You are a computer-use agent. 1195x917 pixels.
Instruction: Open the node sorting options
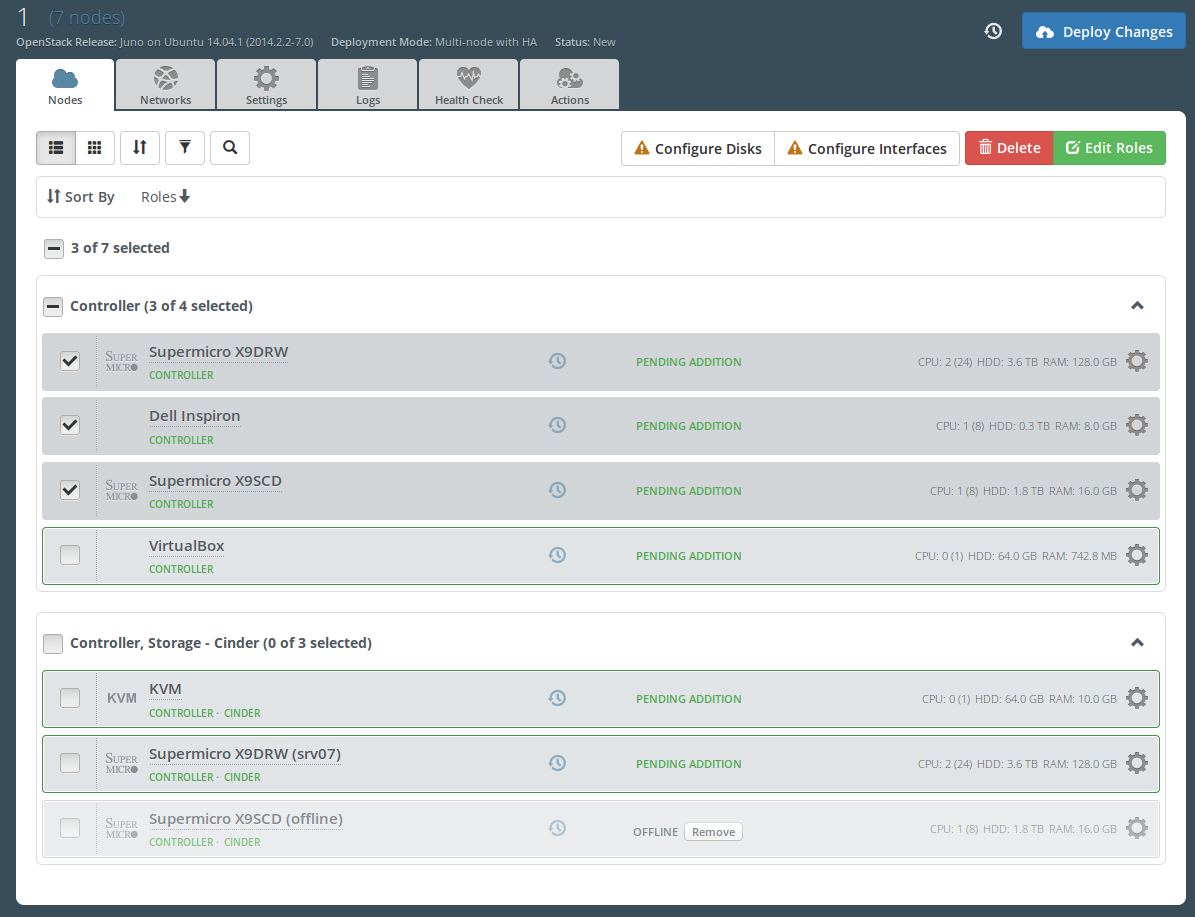click(x=140, y=148)
